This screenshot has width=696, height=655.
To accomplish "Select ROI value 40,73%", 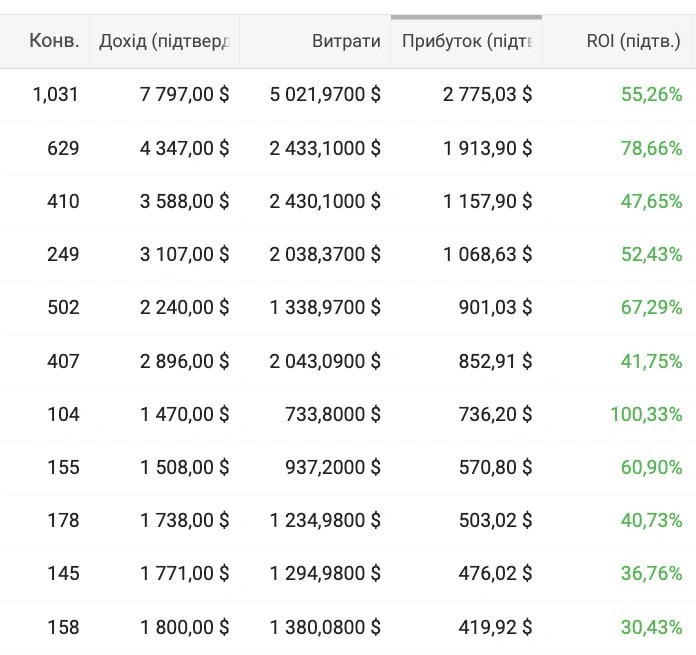I will coord(652,520).
